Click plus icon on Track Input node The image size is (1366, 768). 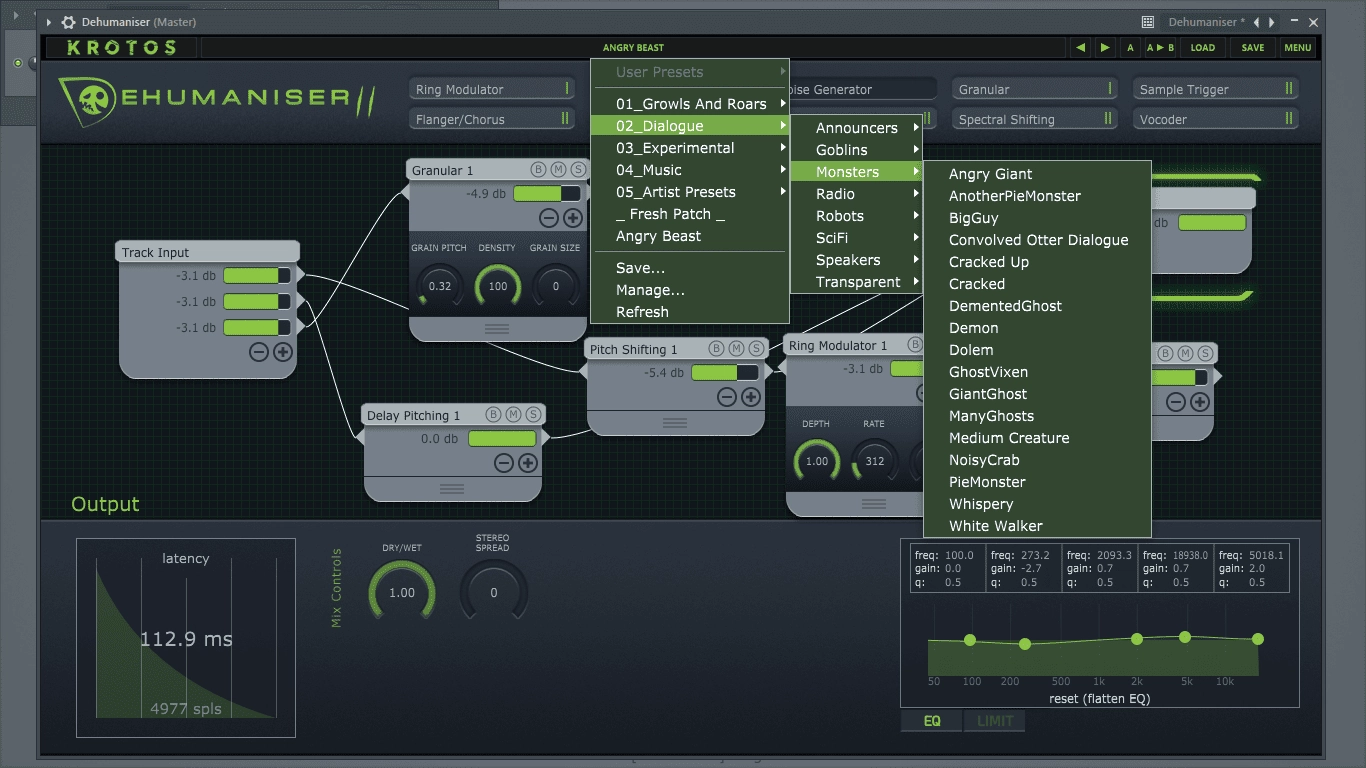[x=282, y=352]
